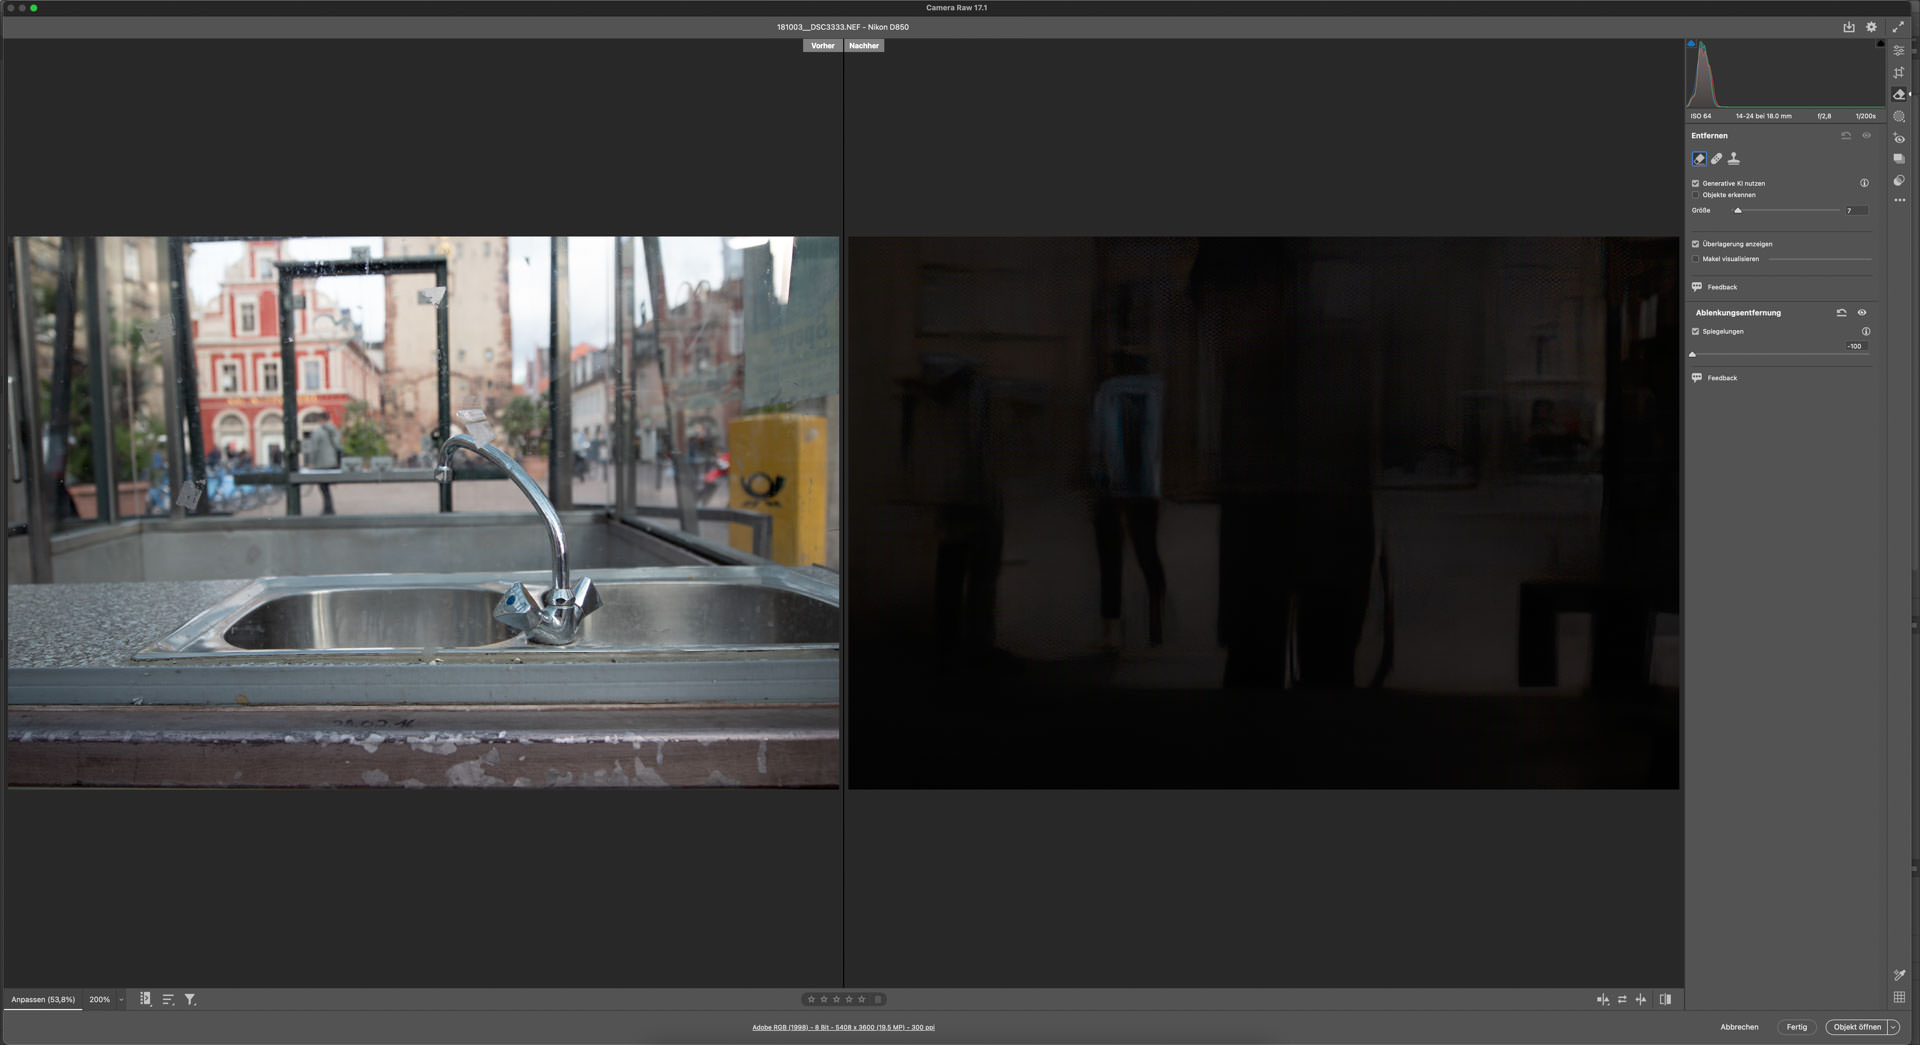Enable Makel visualisieren checkbox
Image resolution: width=1920 pixels, height=1045 pixels.
click(1695, 259)
